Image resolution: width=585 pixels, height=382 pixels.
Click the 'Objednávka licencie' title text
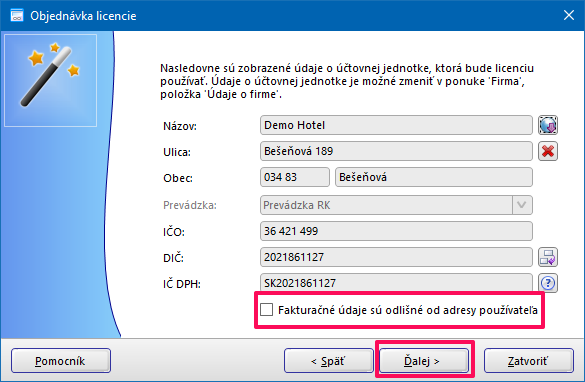coord(83,16)
